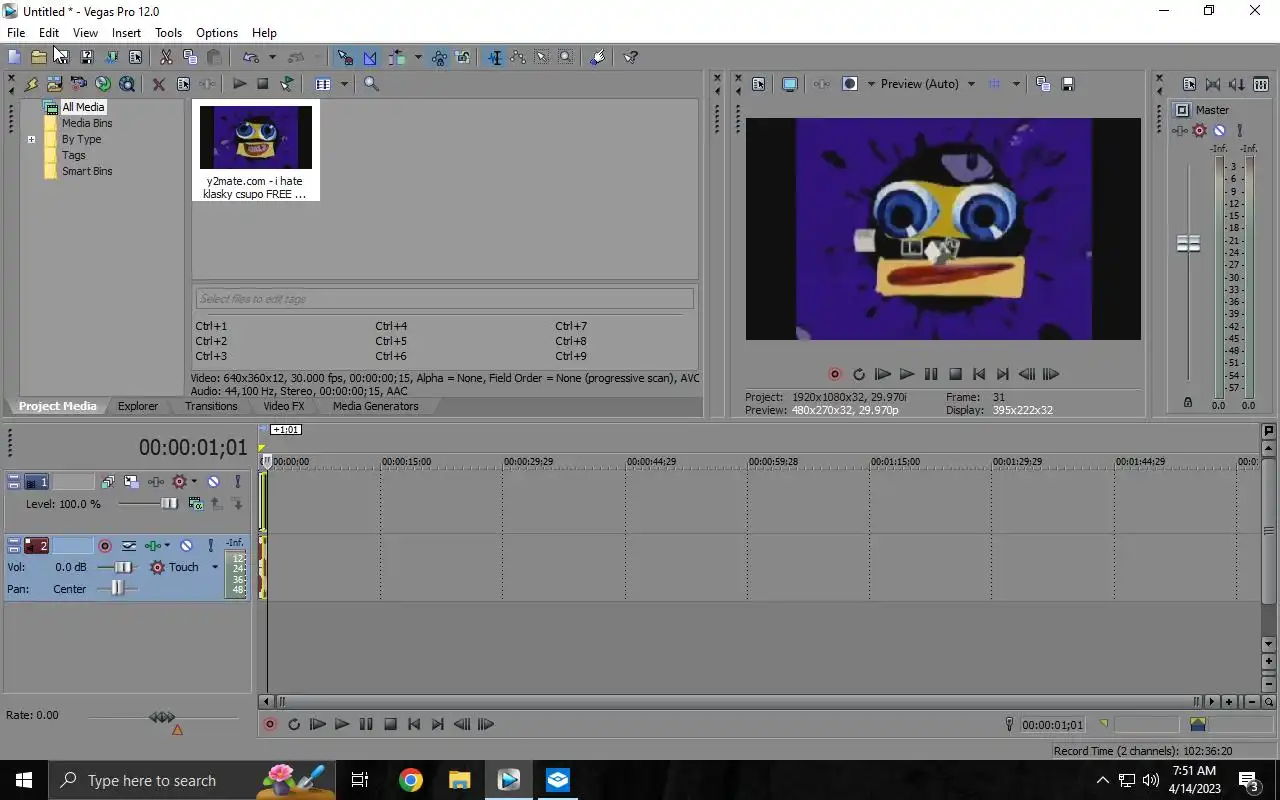Open the Edit menu
This screenshot has height=800, width=1280.
tap(49, 33)
